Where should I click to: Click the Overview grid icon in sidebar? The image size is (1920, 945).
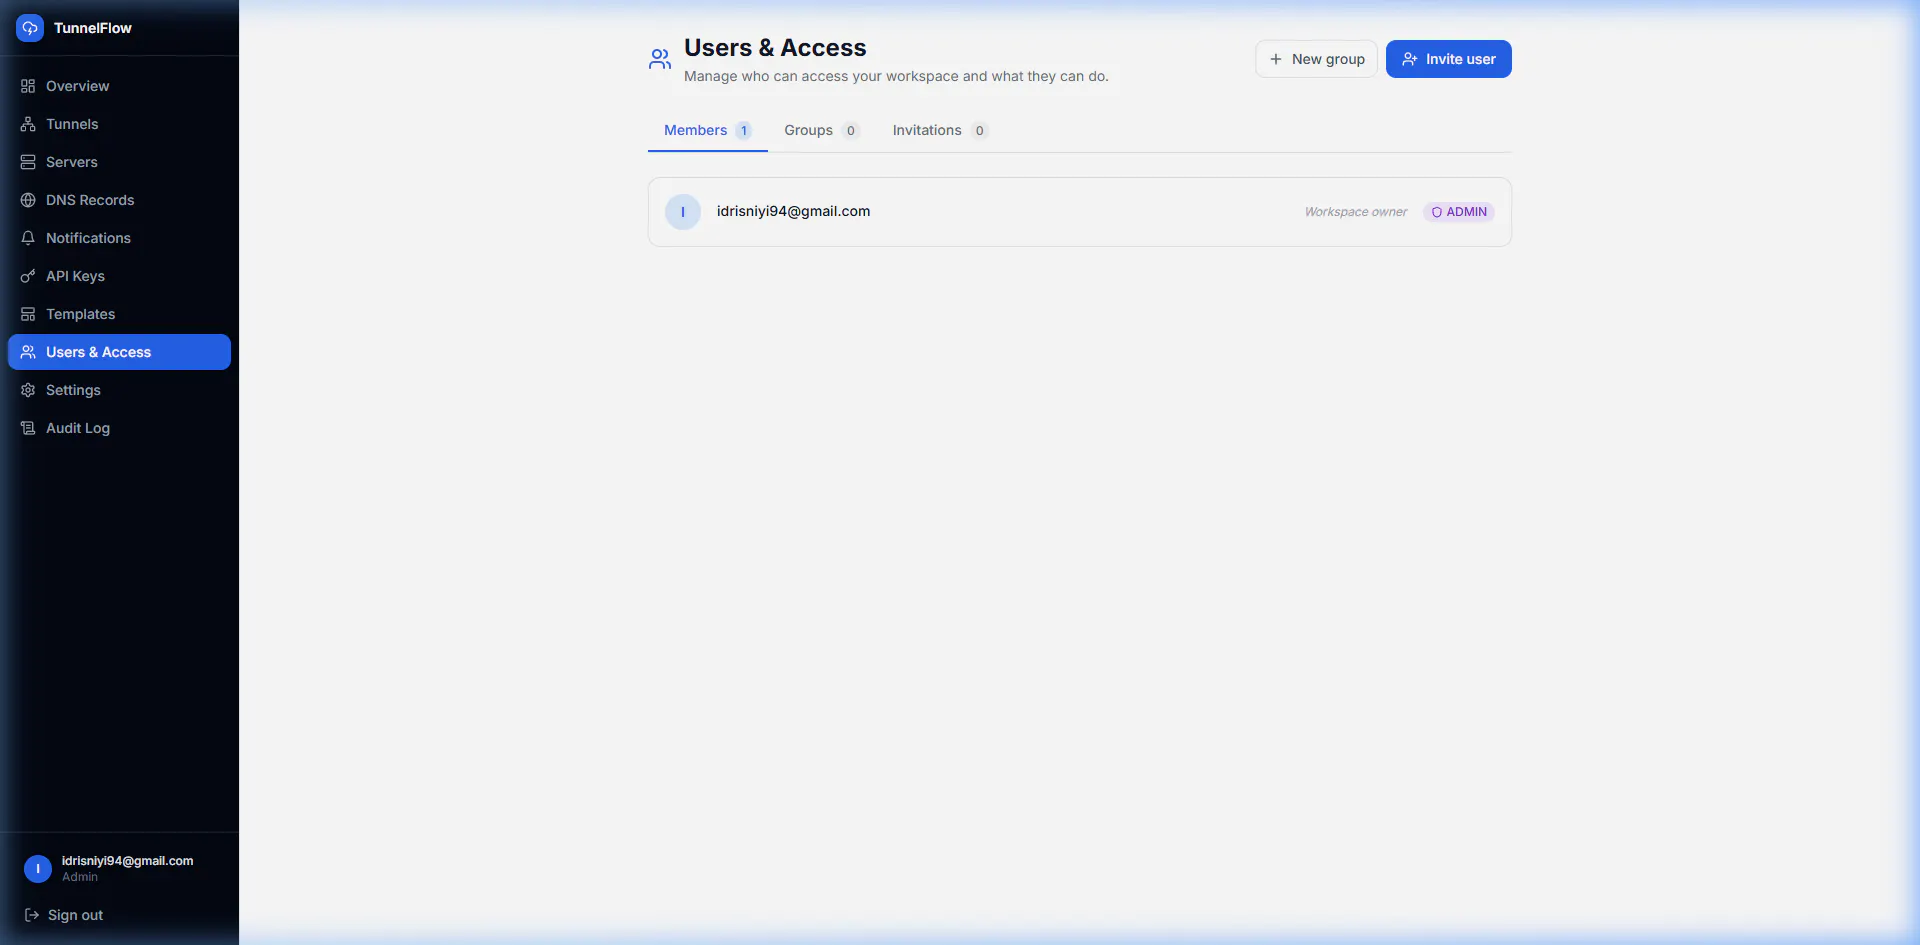28,86
